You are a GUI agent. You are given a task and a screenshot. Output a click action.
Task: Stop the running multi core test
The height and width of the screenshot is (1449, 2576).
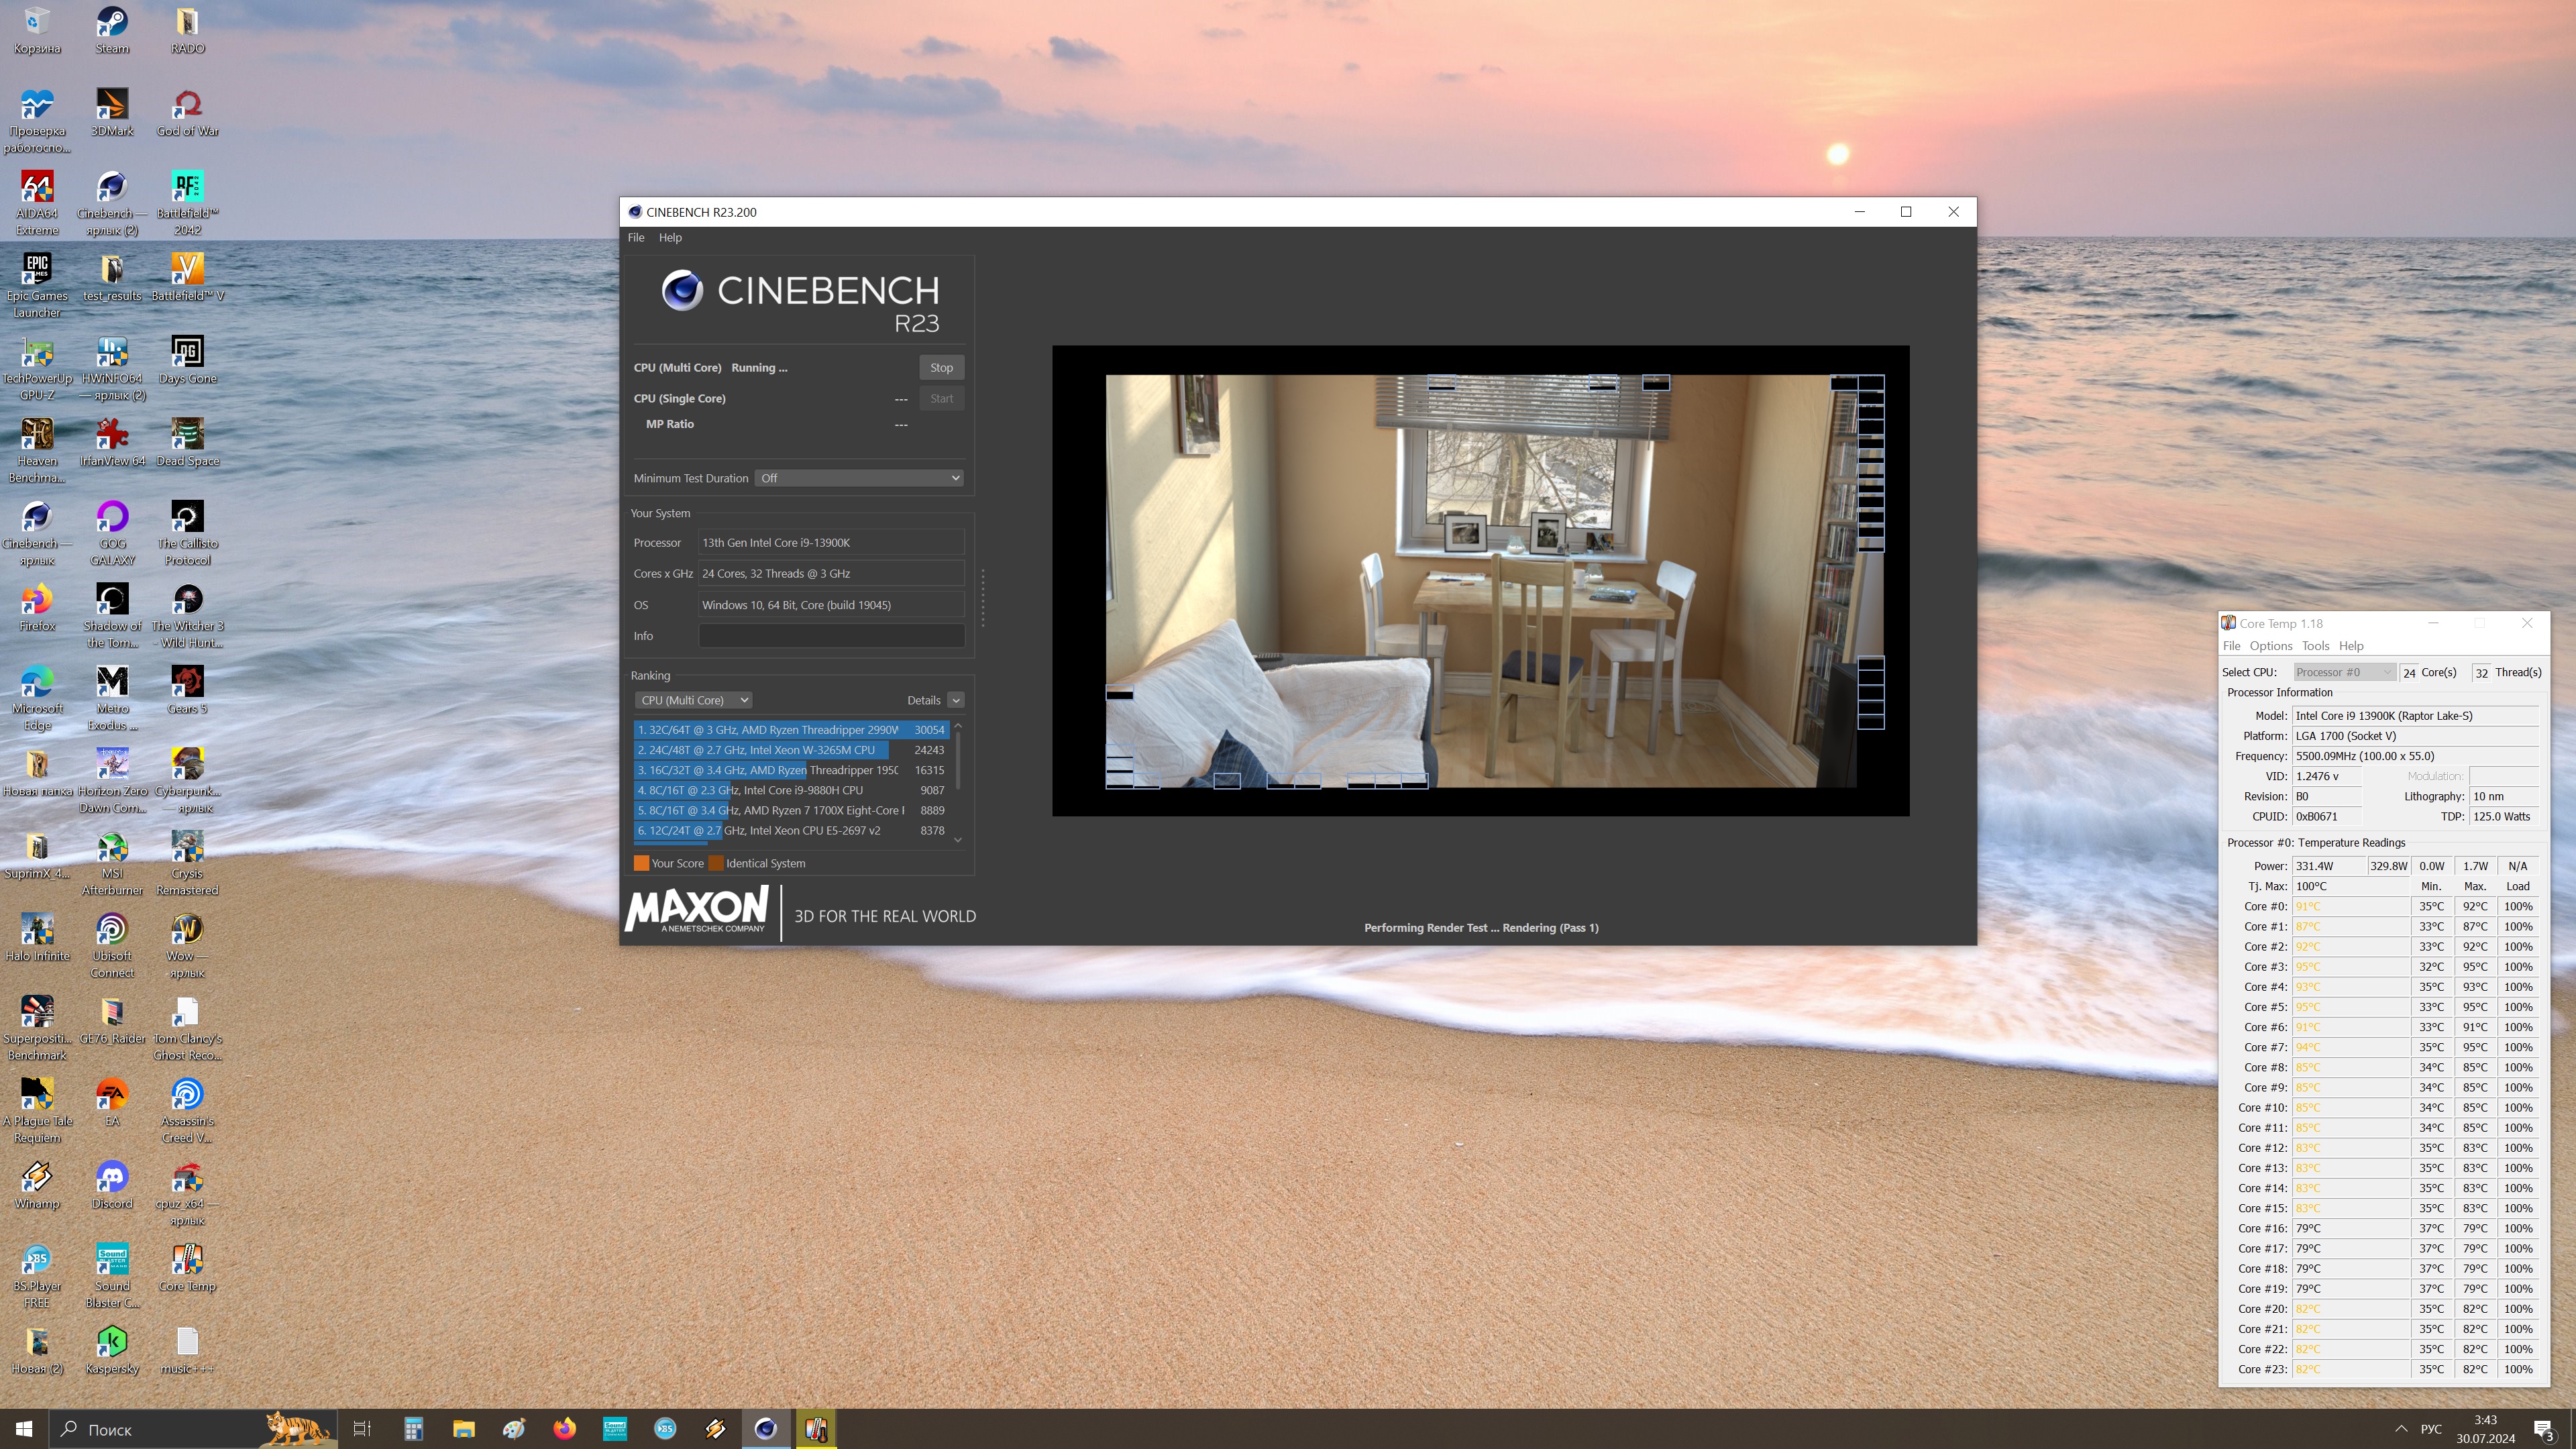[941, 368]
